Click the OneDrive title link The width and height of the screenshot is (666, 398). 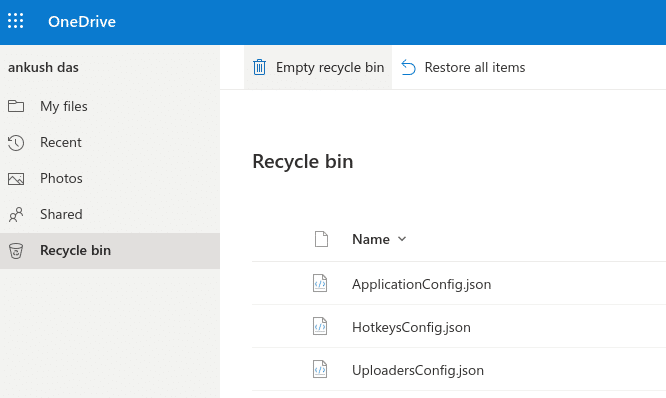[82, 22]
